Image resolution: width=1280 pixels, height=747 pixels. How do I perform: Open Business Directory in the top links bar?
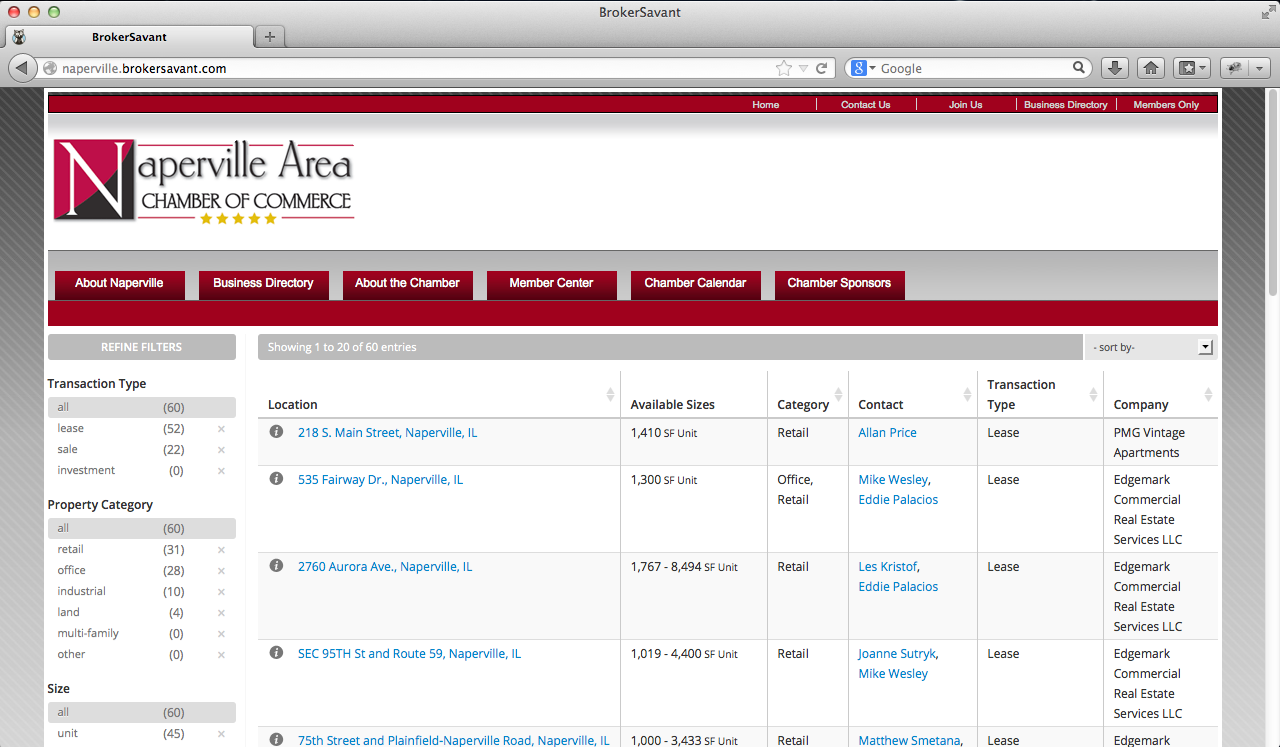[x=1066, y=105]
